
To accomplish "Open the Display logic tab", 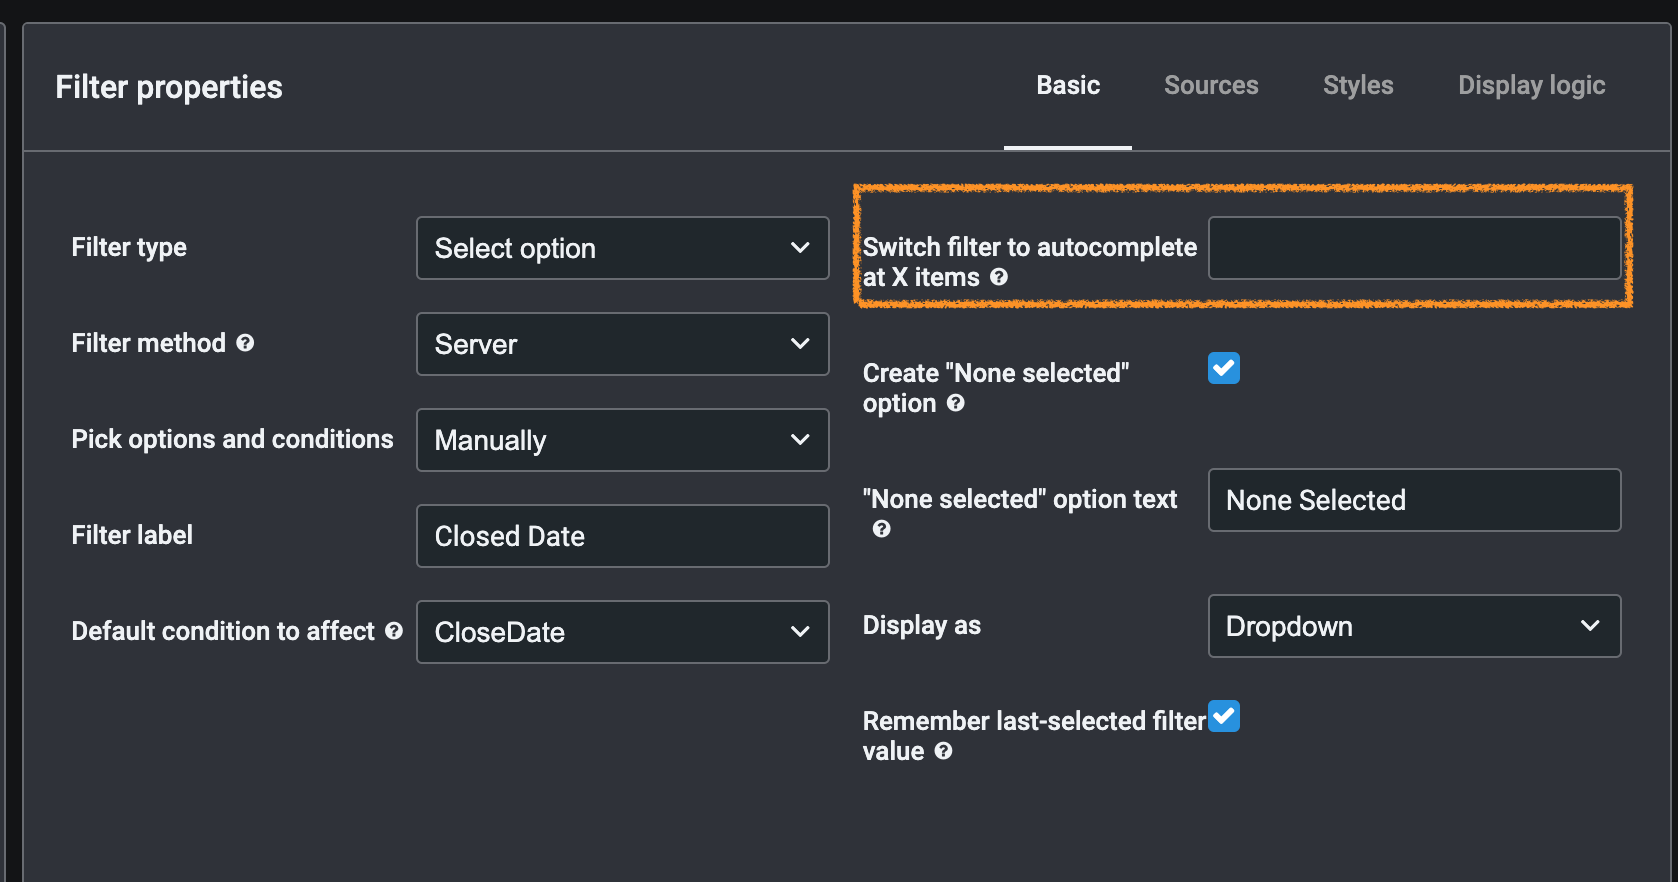I will [x=1532, y=86].
